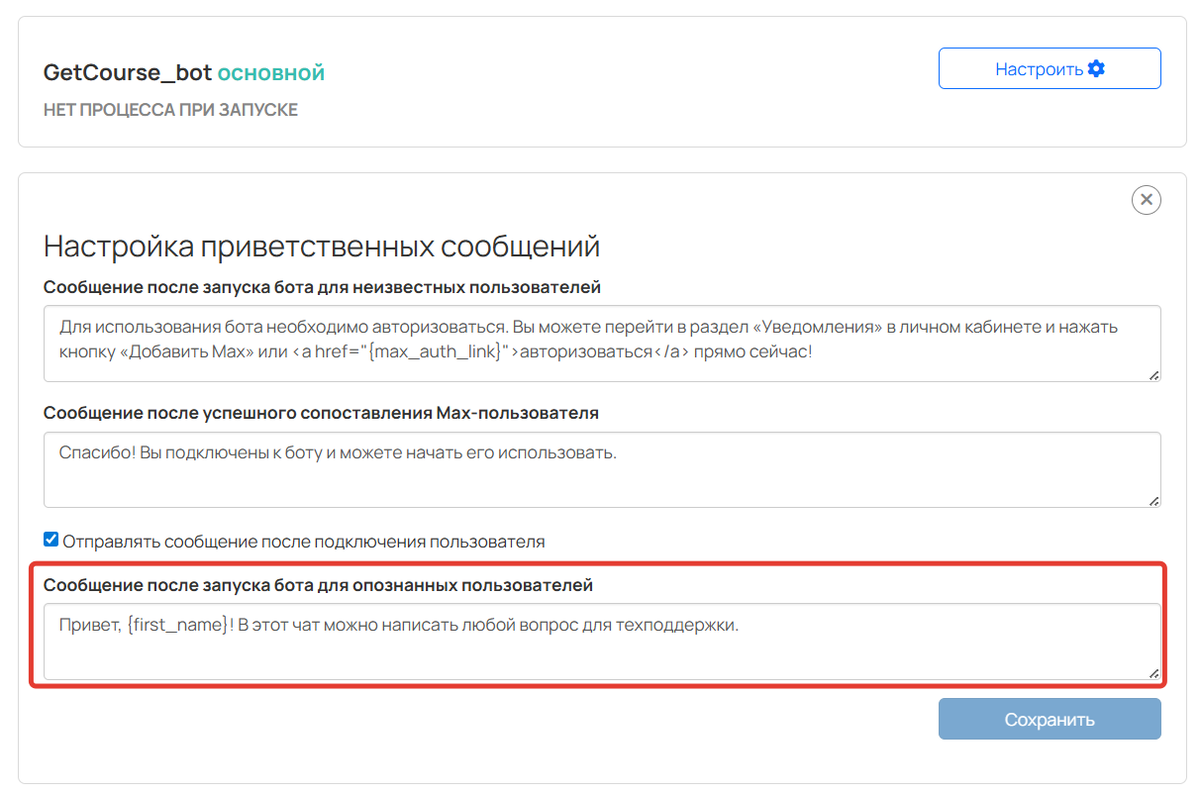Click the gear icon on the Настроить button
This screenshot has height=795, width=1200.
1096,67
